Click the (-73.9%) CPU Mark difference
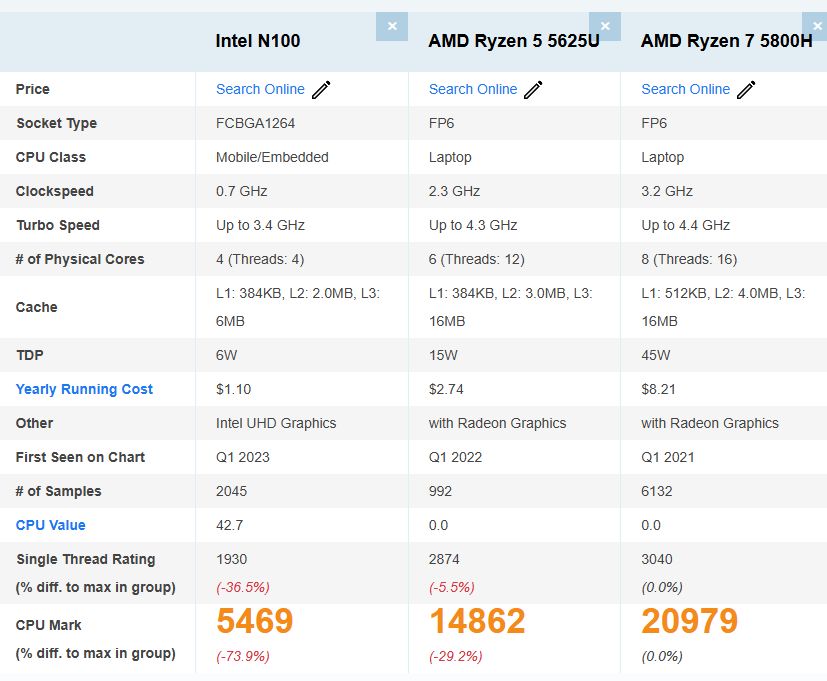827x681 pixels. (243, 656)
